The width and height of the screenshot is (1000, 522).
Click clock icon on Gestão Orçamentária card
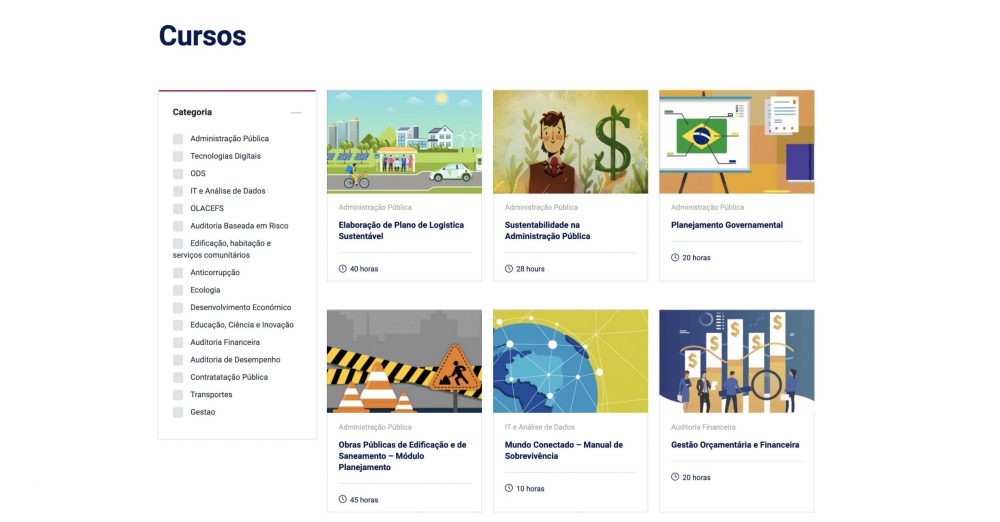(x=675, y=478)
